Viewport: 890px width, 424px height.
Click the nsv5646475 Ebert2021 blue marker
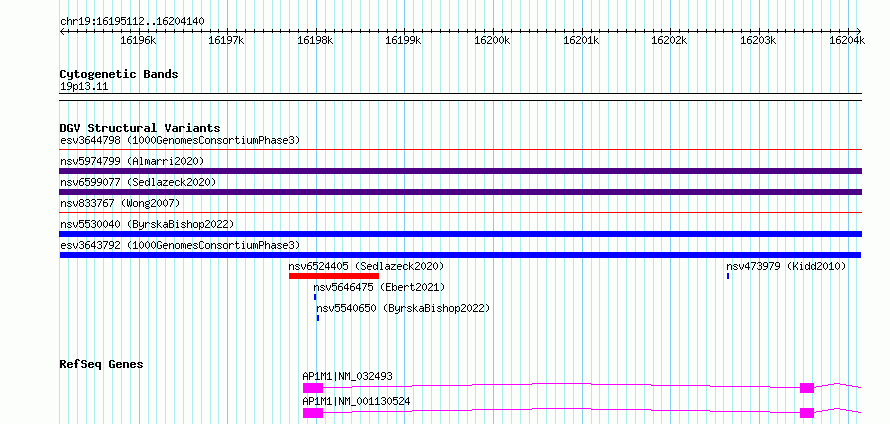(x=315, y=297)
